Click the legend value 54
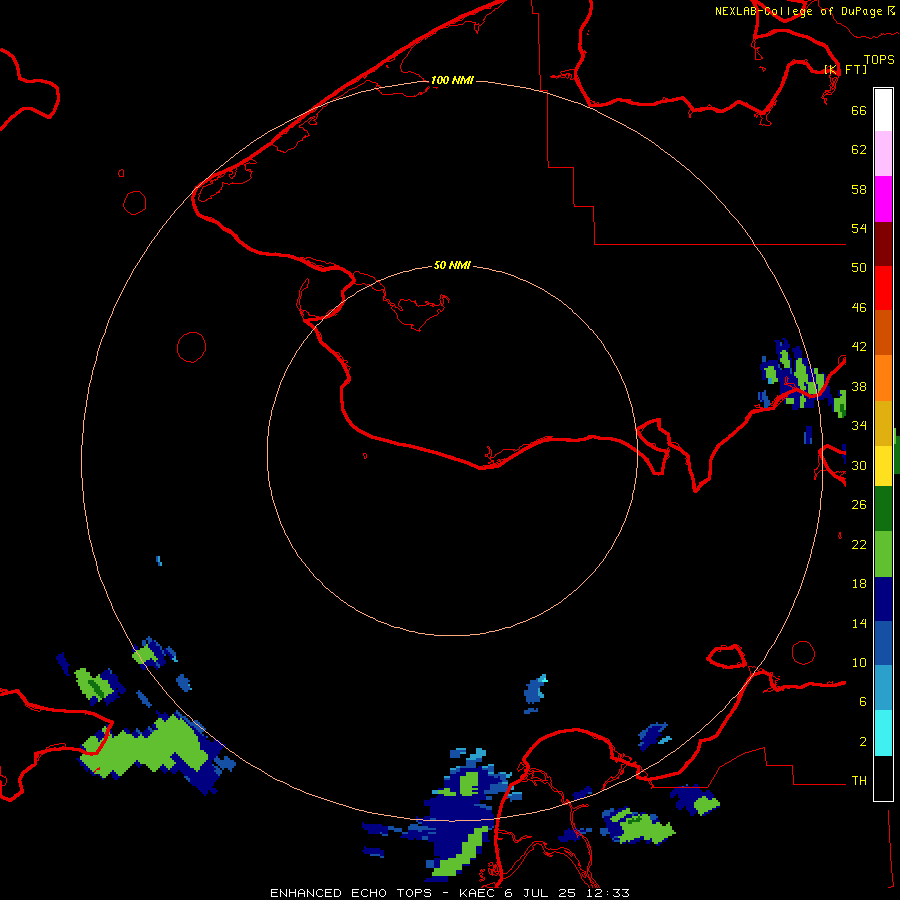Viewport: 900px width, 900px height. point(859,229)
